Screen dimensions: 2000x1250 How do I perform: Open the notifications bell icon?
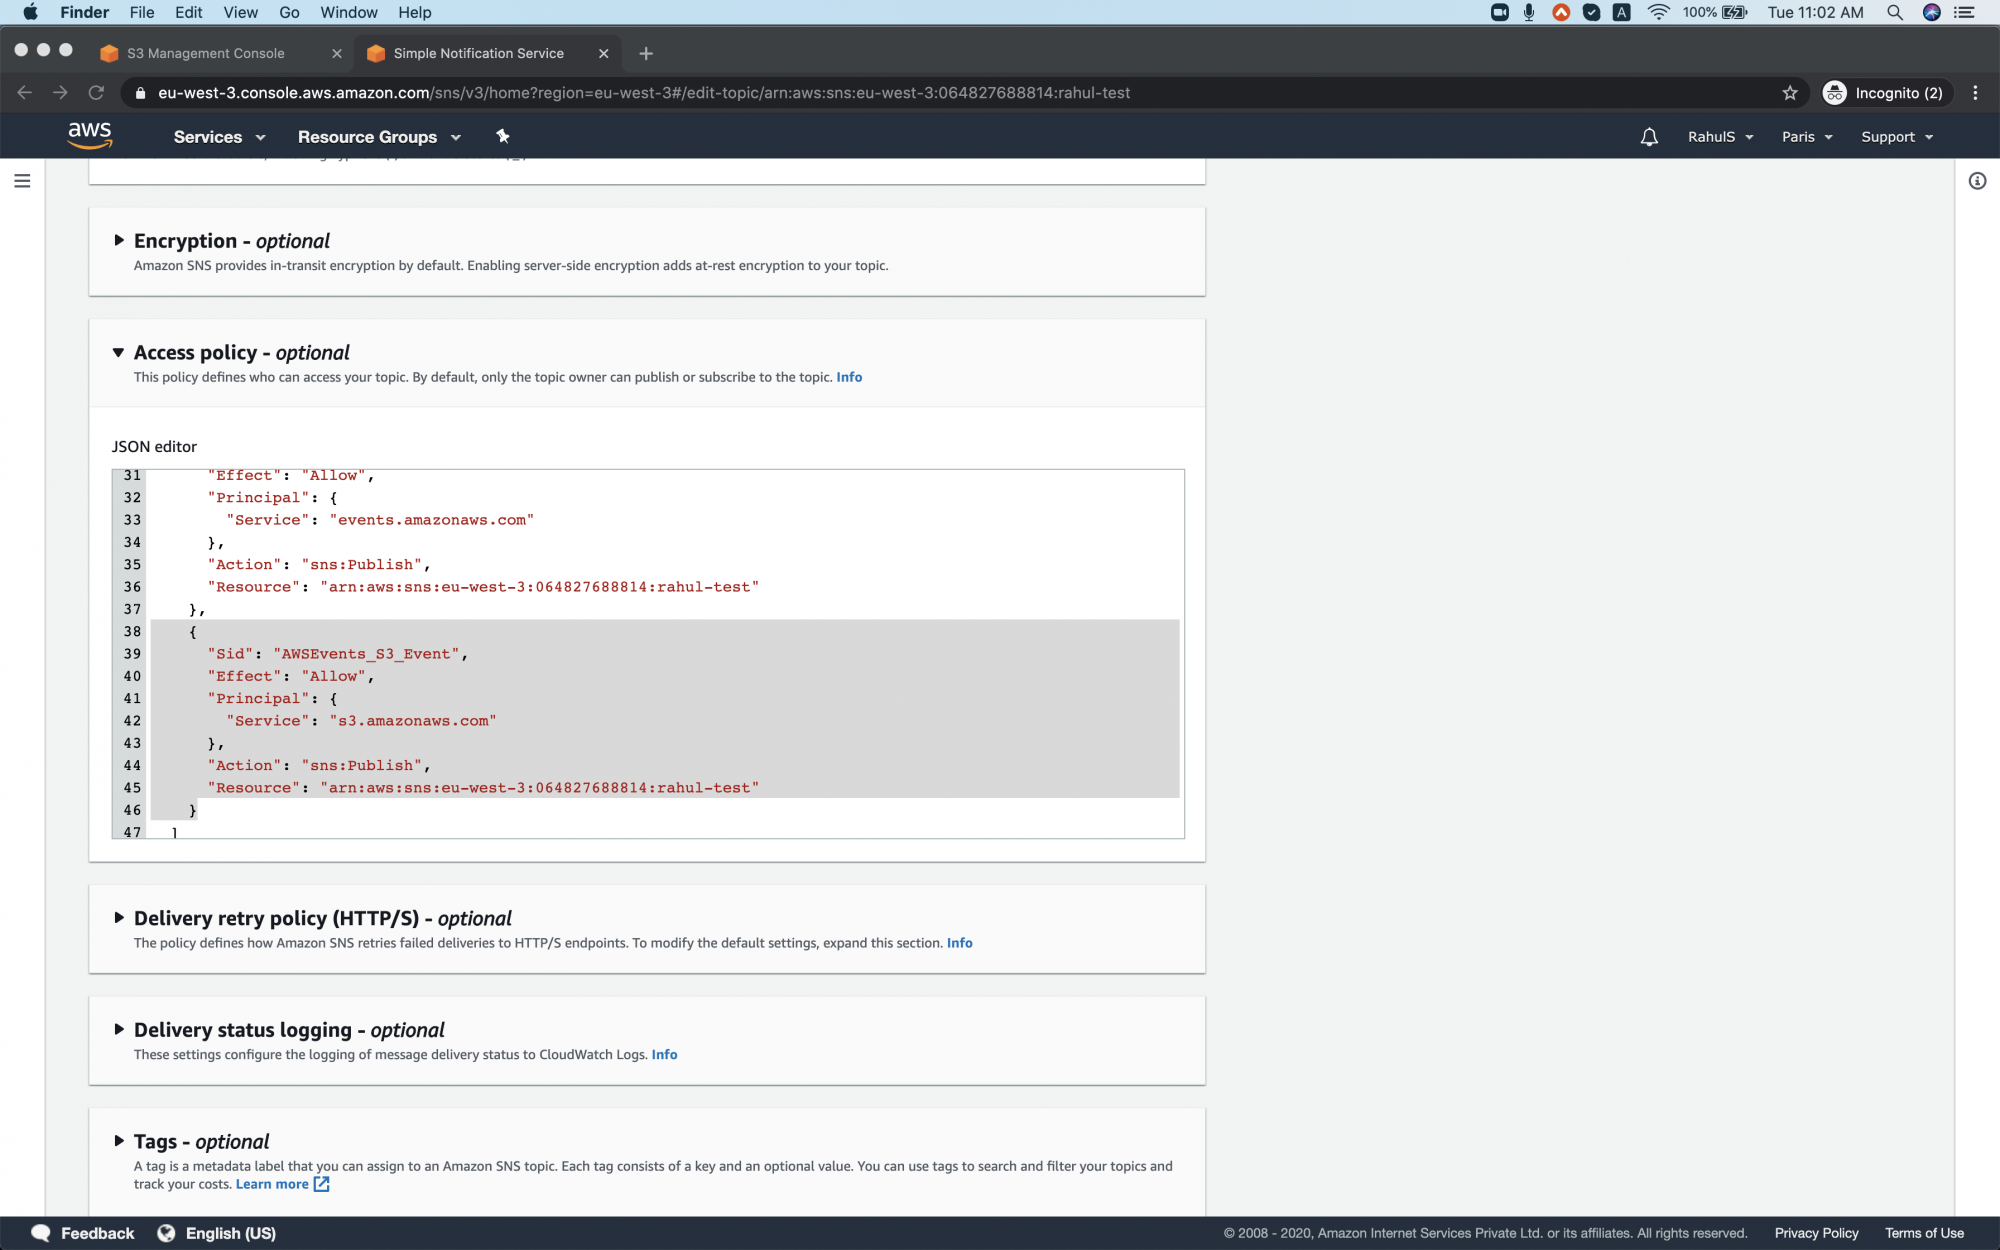coord(1649,137)
